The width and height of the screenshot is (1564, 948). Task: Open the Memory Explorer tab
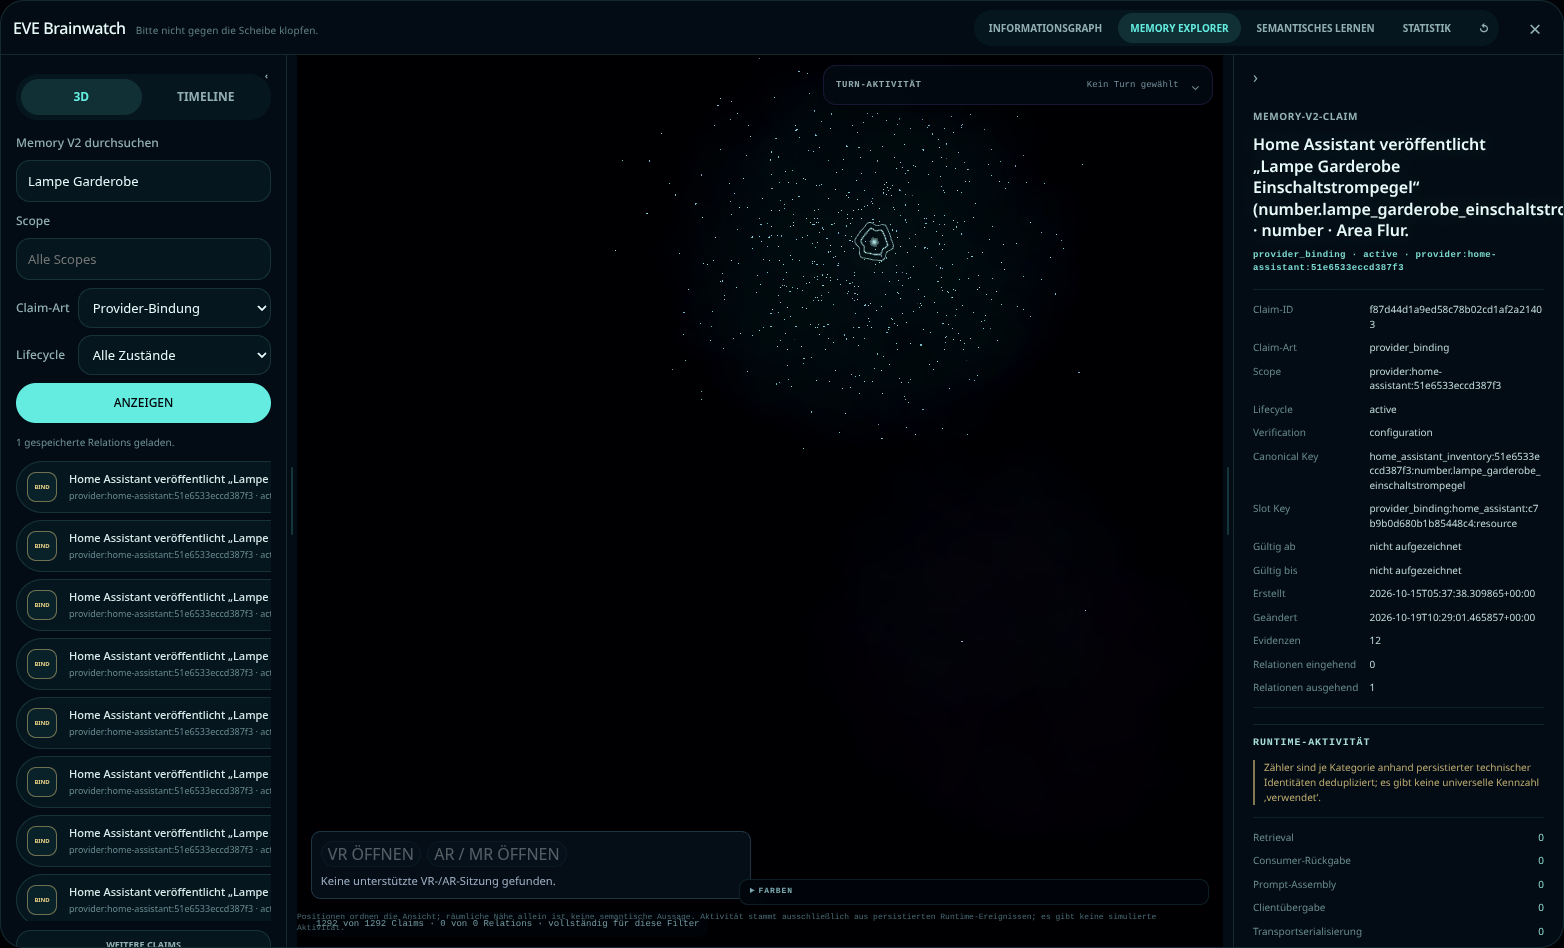[1179, 28]
